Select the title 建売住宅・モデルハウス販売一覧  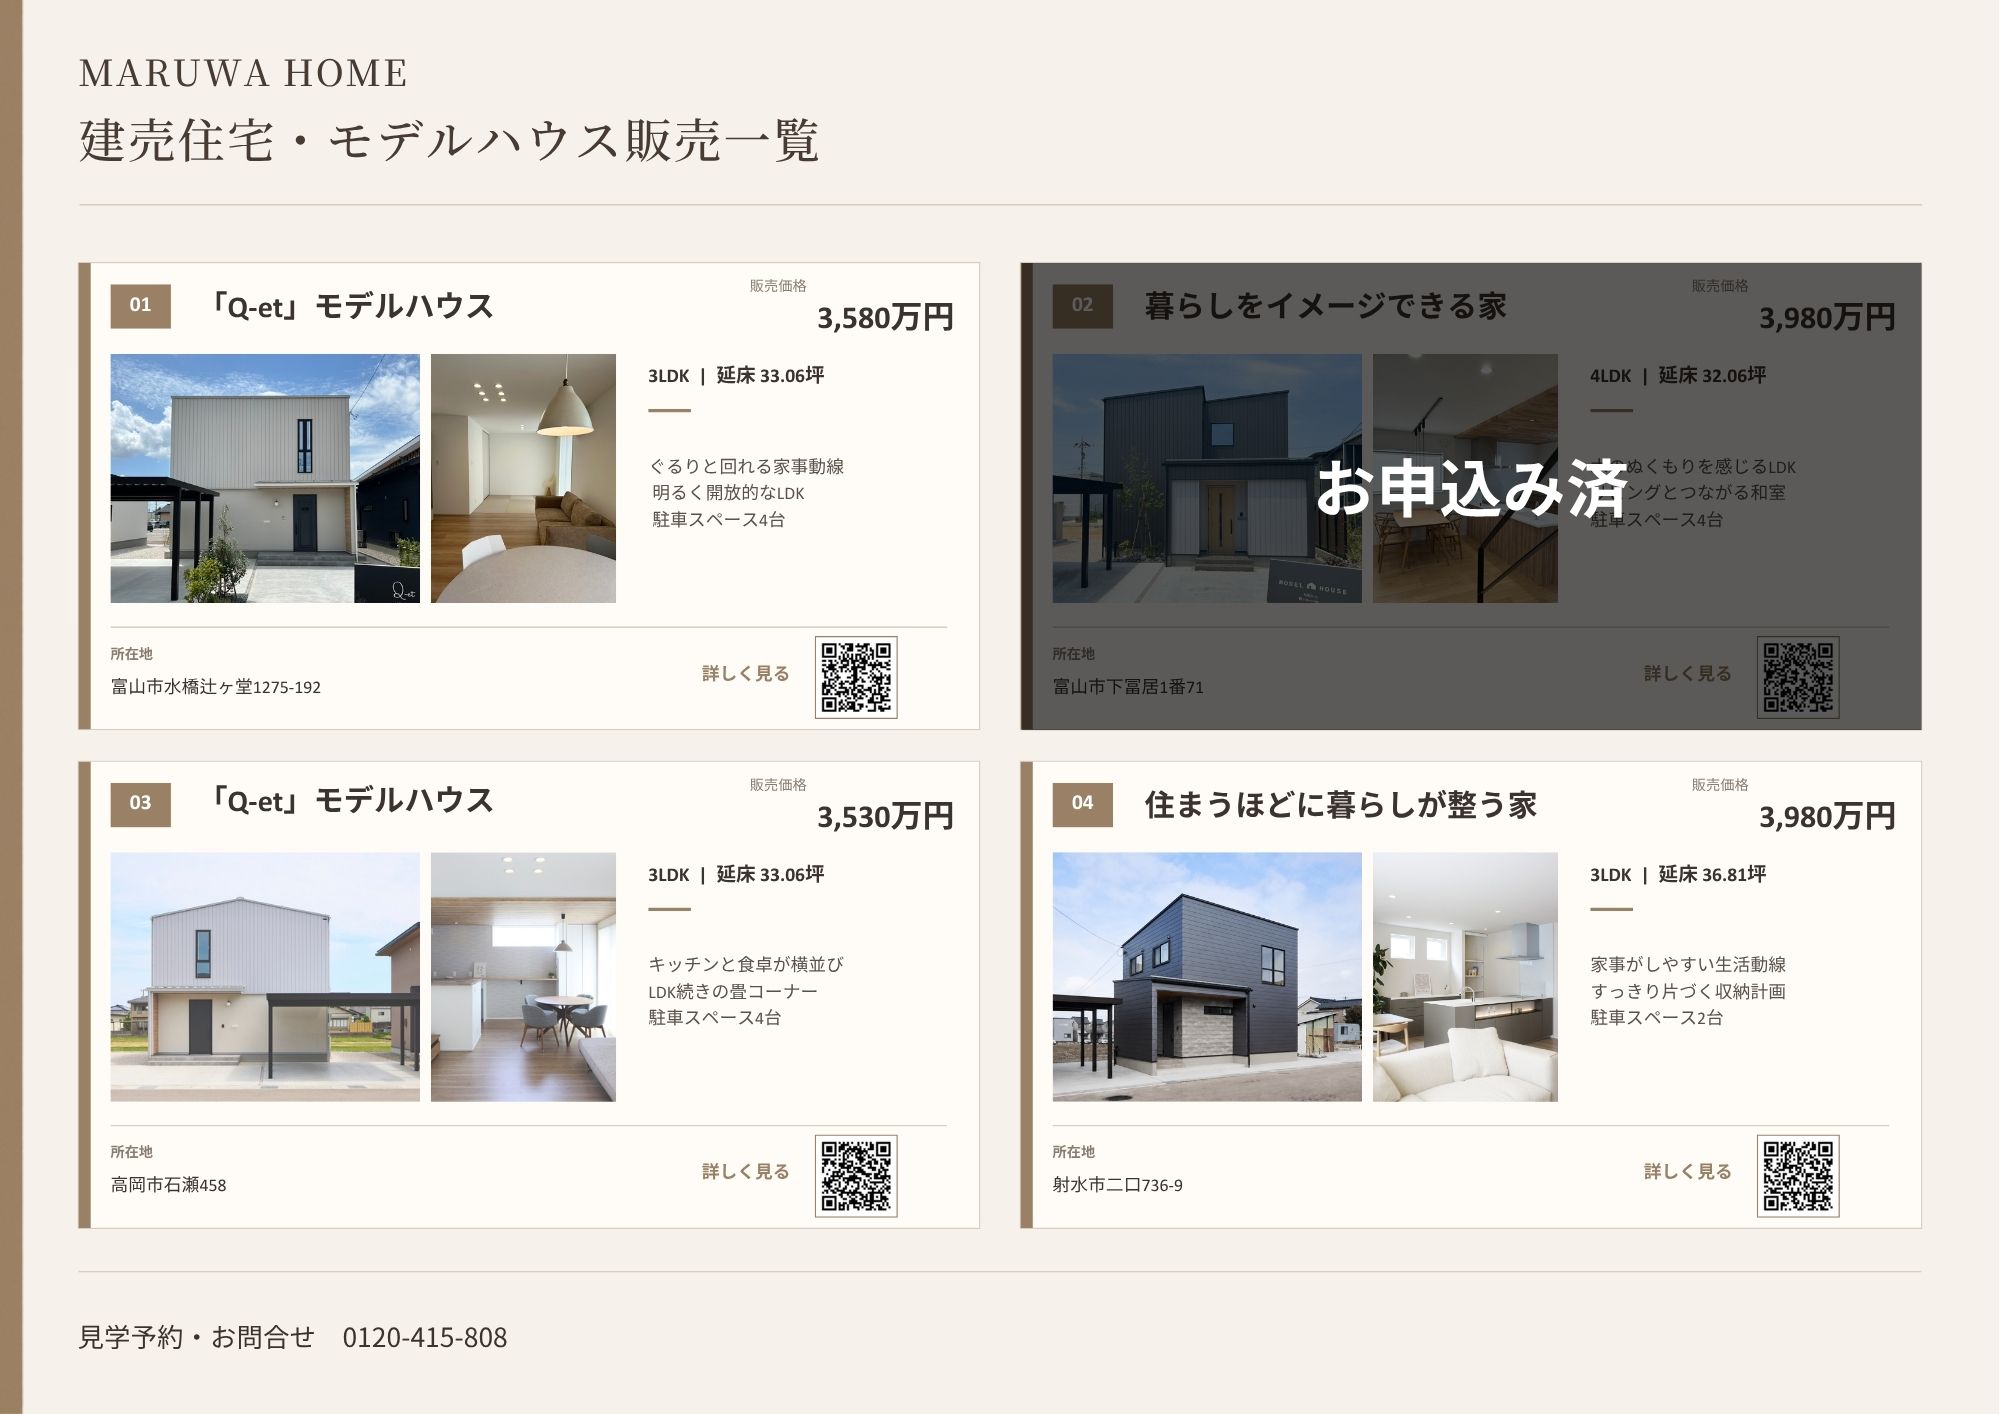click(x=449, y=140)
